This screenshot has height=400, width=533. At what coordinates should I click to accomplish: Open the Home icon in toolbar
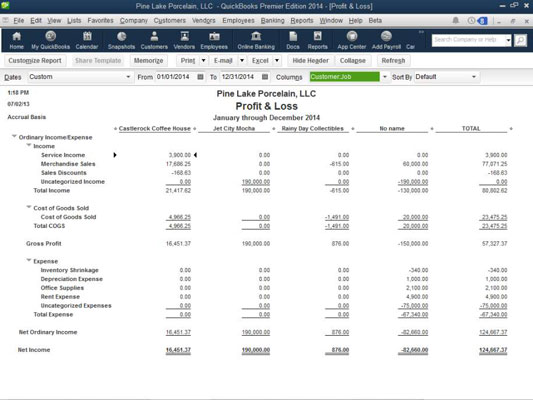pos(16,40)
